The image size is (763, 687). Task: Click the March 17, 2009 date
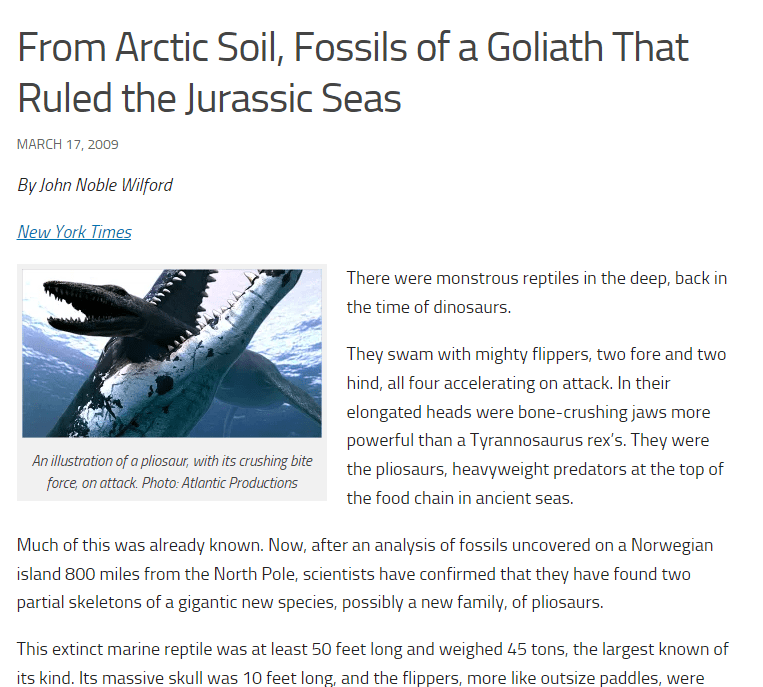coord(68,145)
